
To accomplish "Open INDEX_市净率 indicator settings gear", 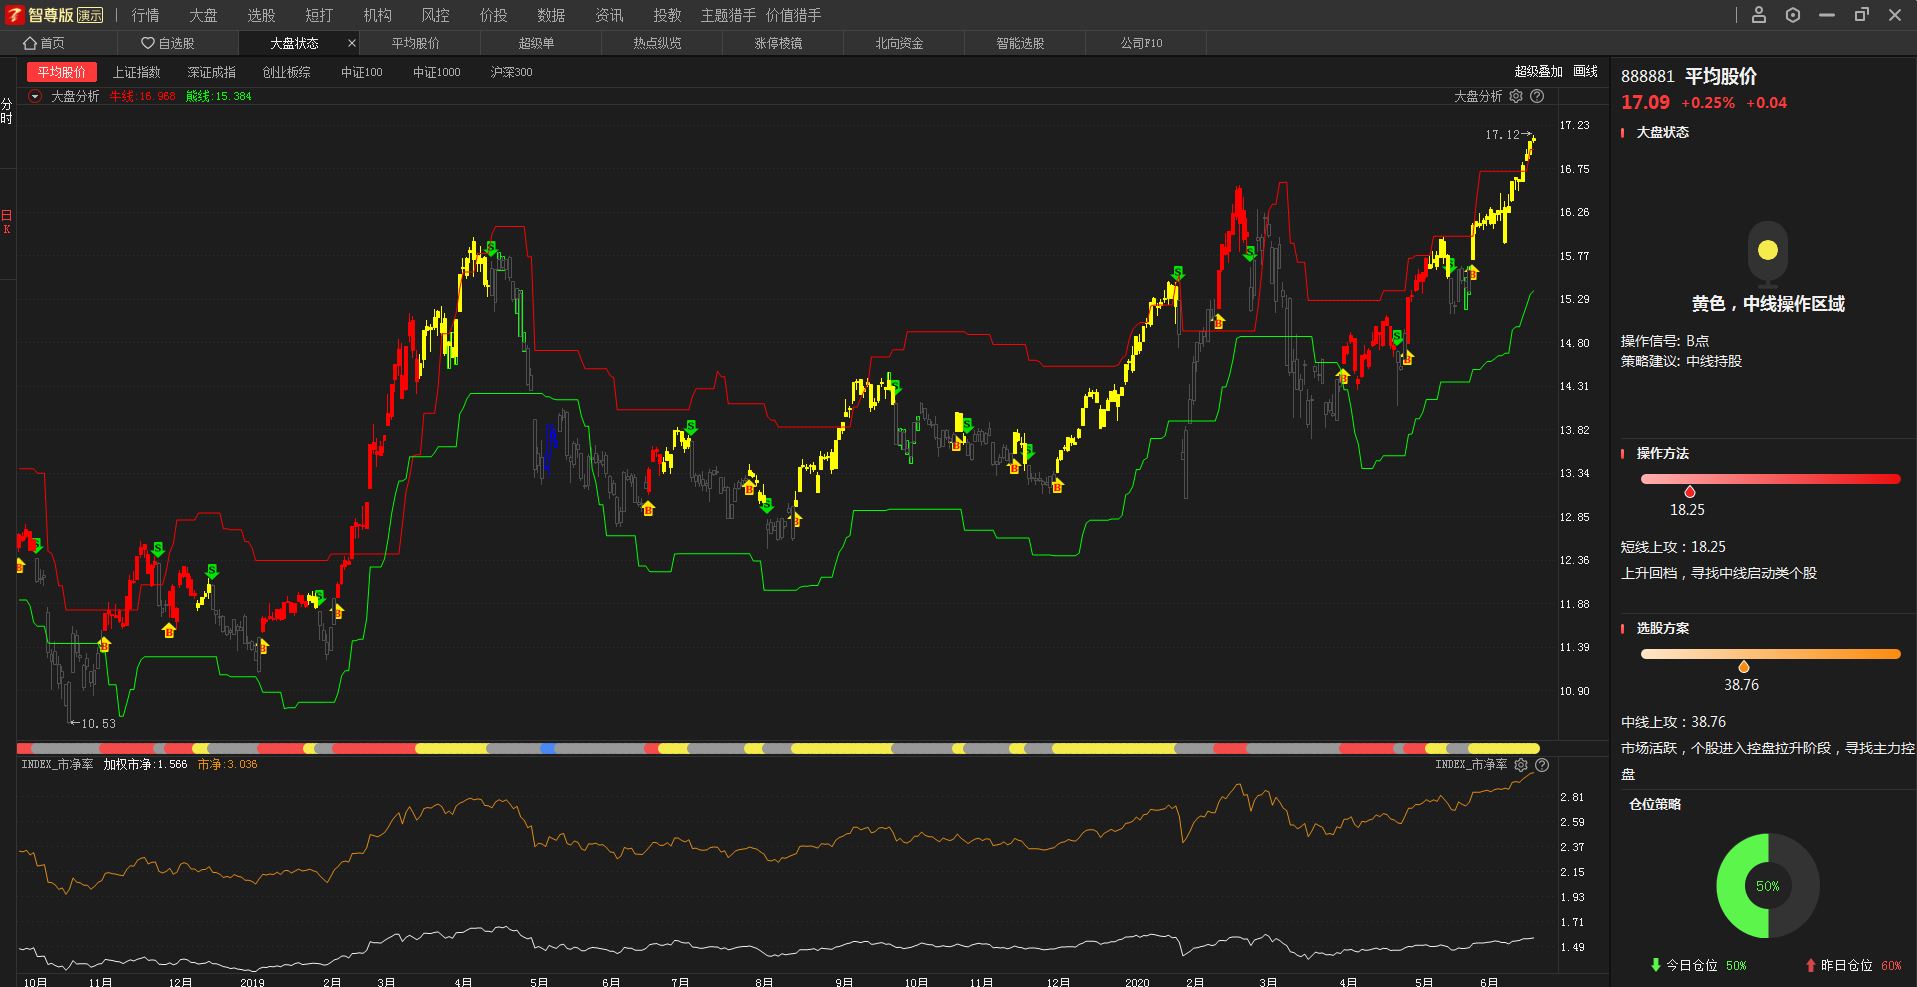I will pyautogui.click(x=1521, y=765).
